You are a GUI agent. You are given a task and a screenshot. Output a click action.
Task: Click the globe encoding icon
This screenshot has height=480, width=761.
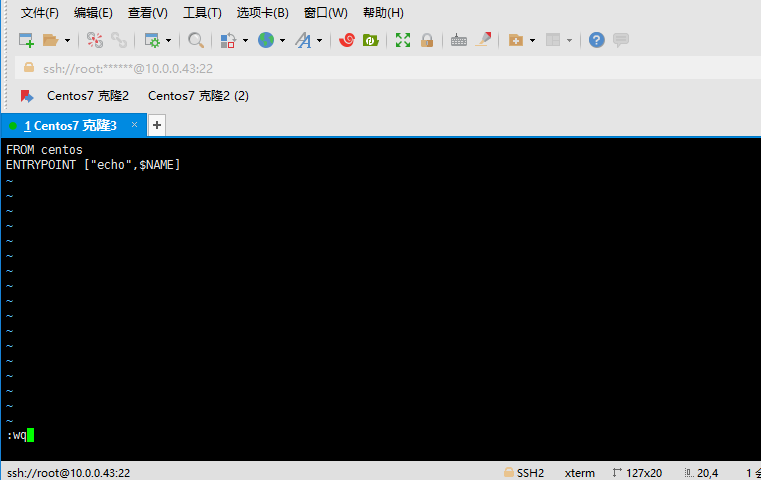[265, 40]
